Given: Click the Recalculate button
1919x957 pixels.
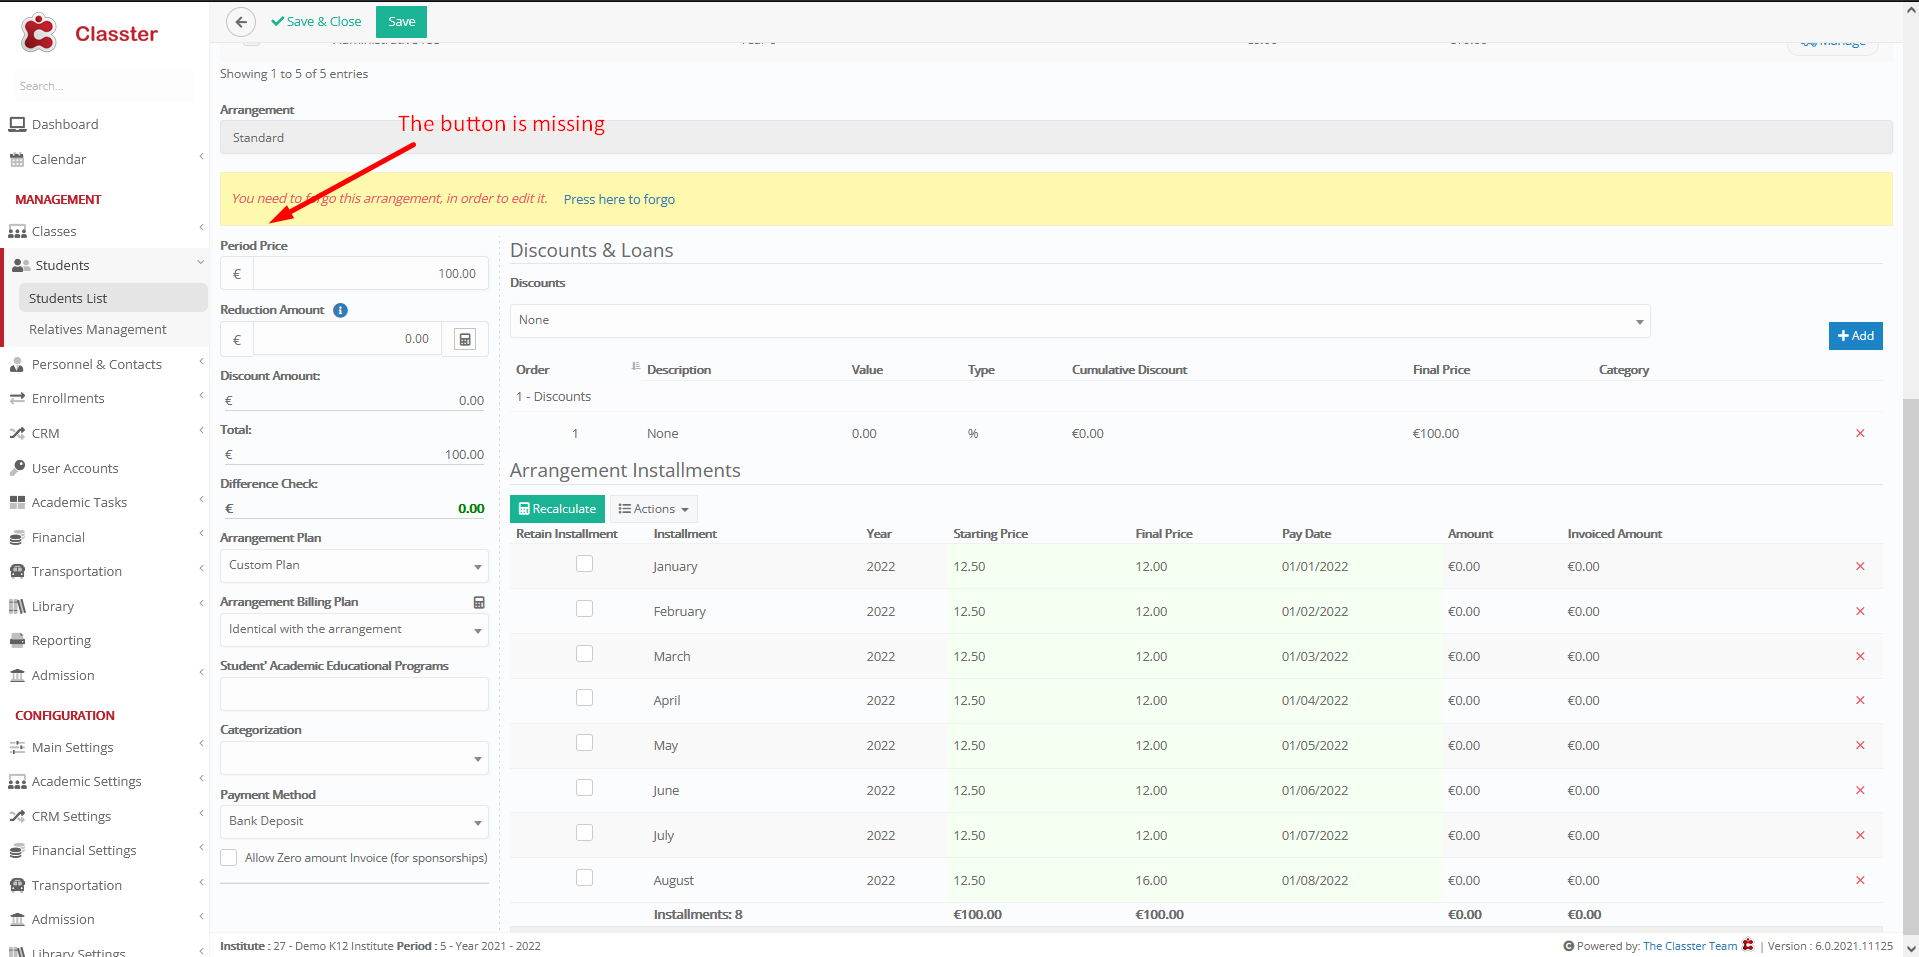Looking at the screenshot, I should point(557,509).
